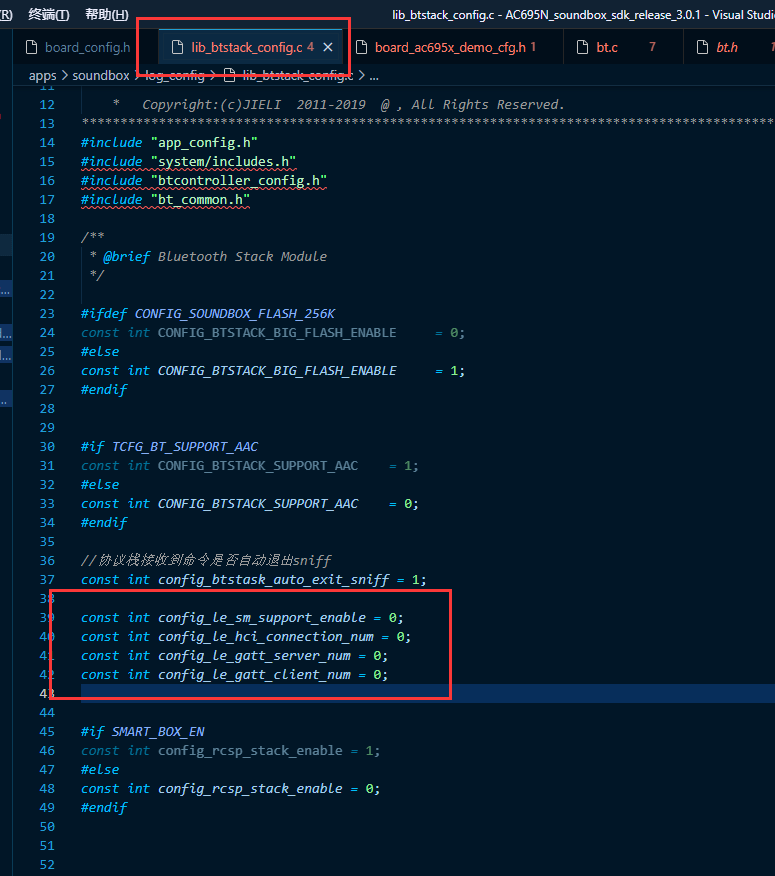
Task: Click line number 14 in gutter
Action: click(47, 142)
